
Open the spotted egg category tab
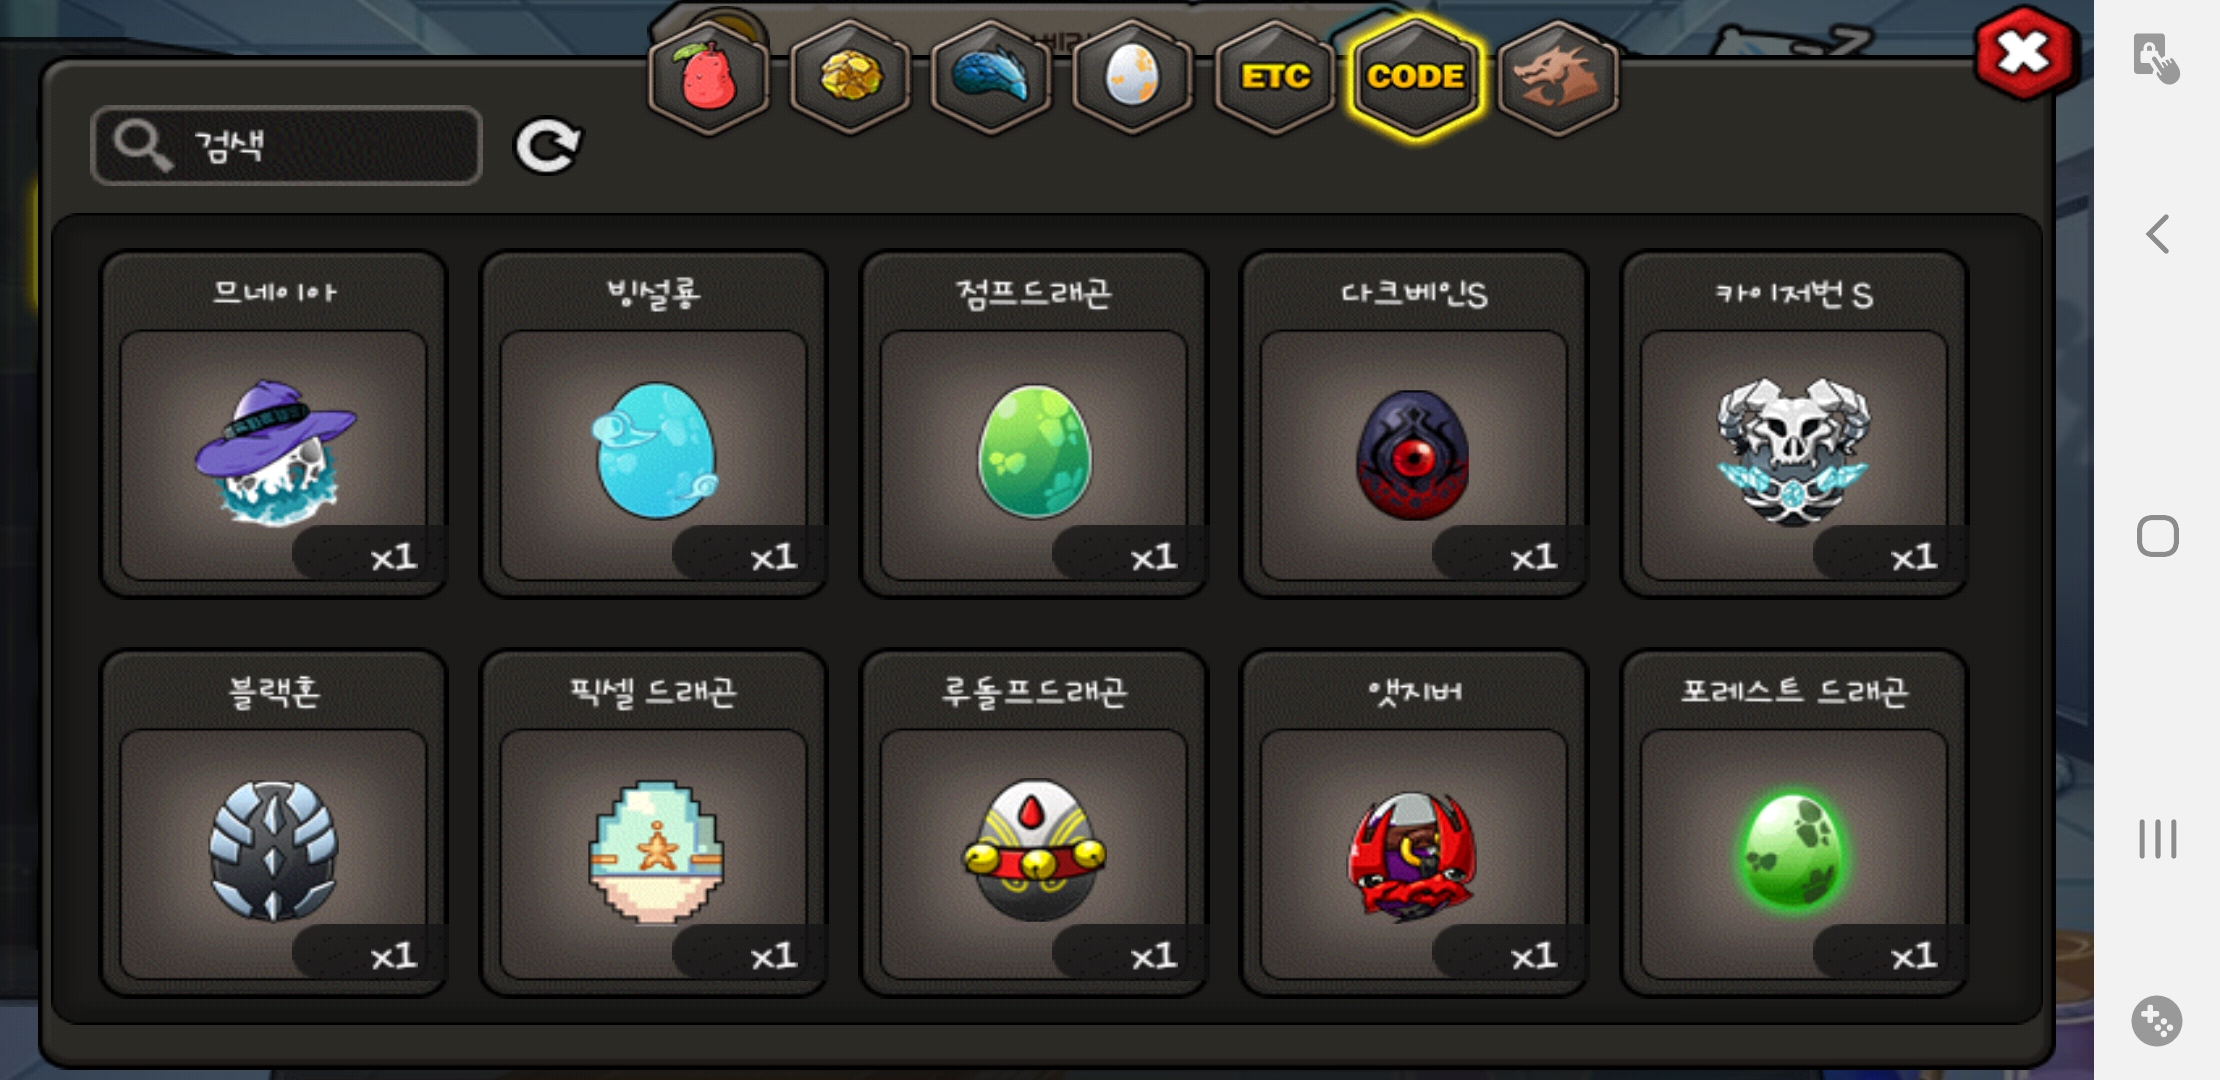click(1133, 78)
